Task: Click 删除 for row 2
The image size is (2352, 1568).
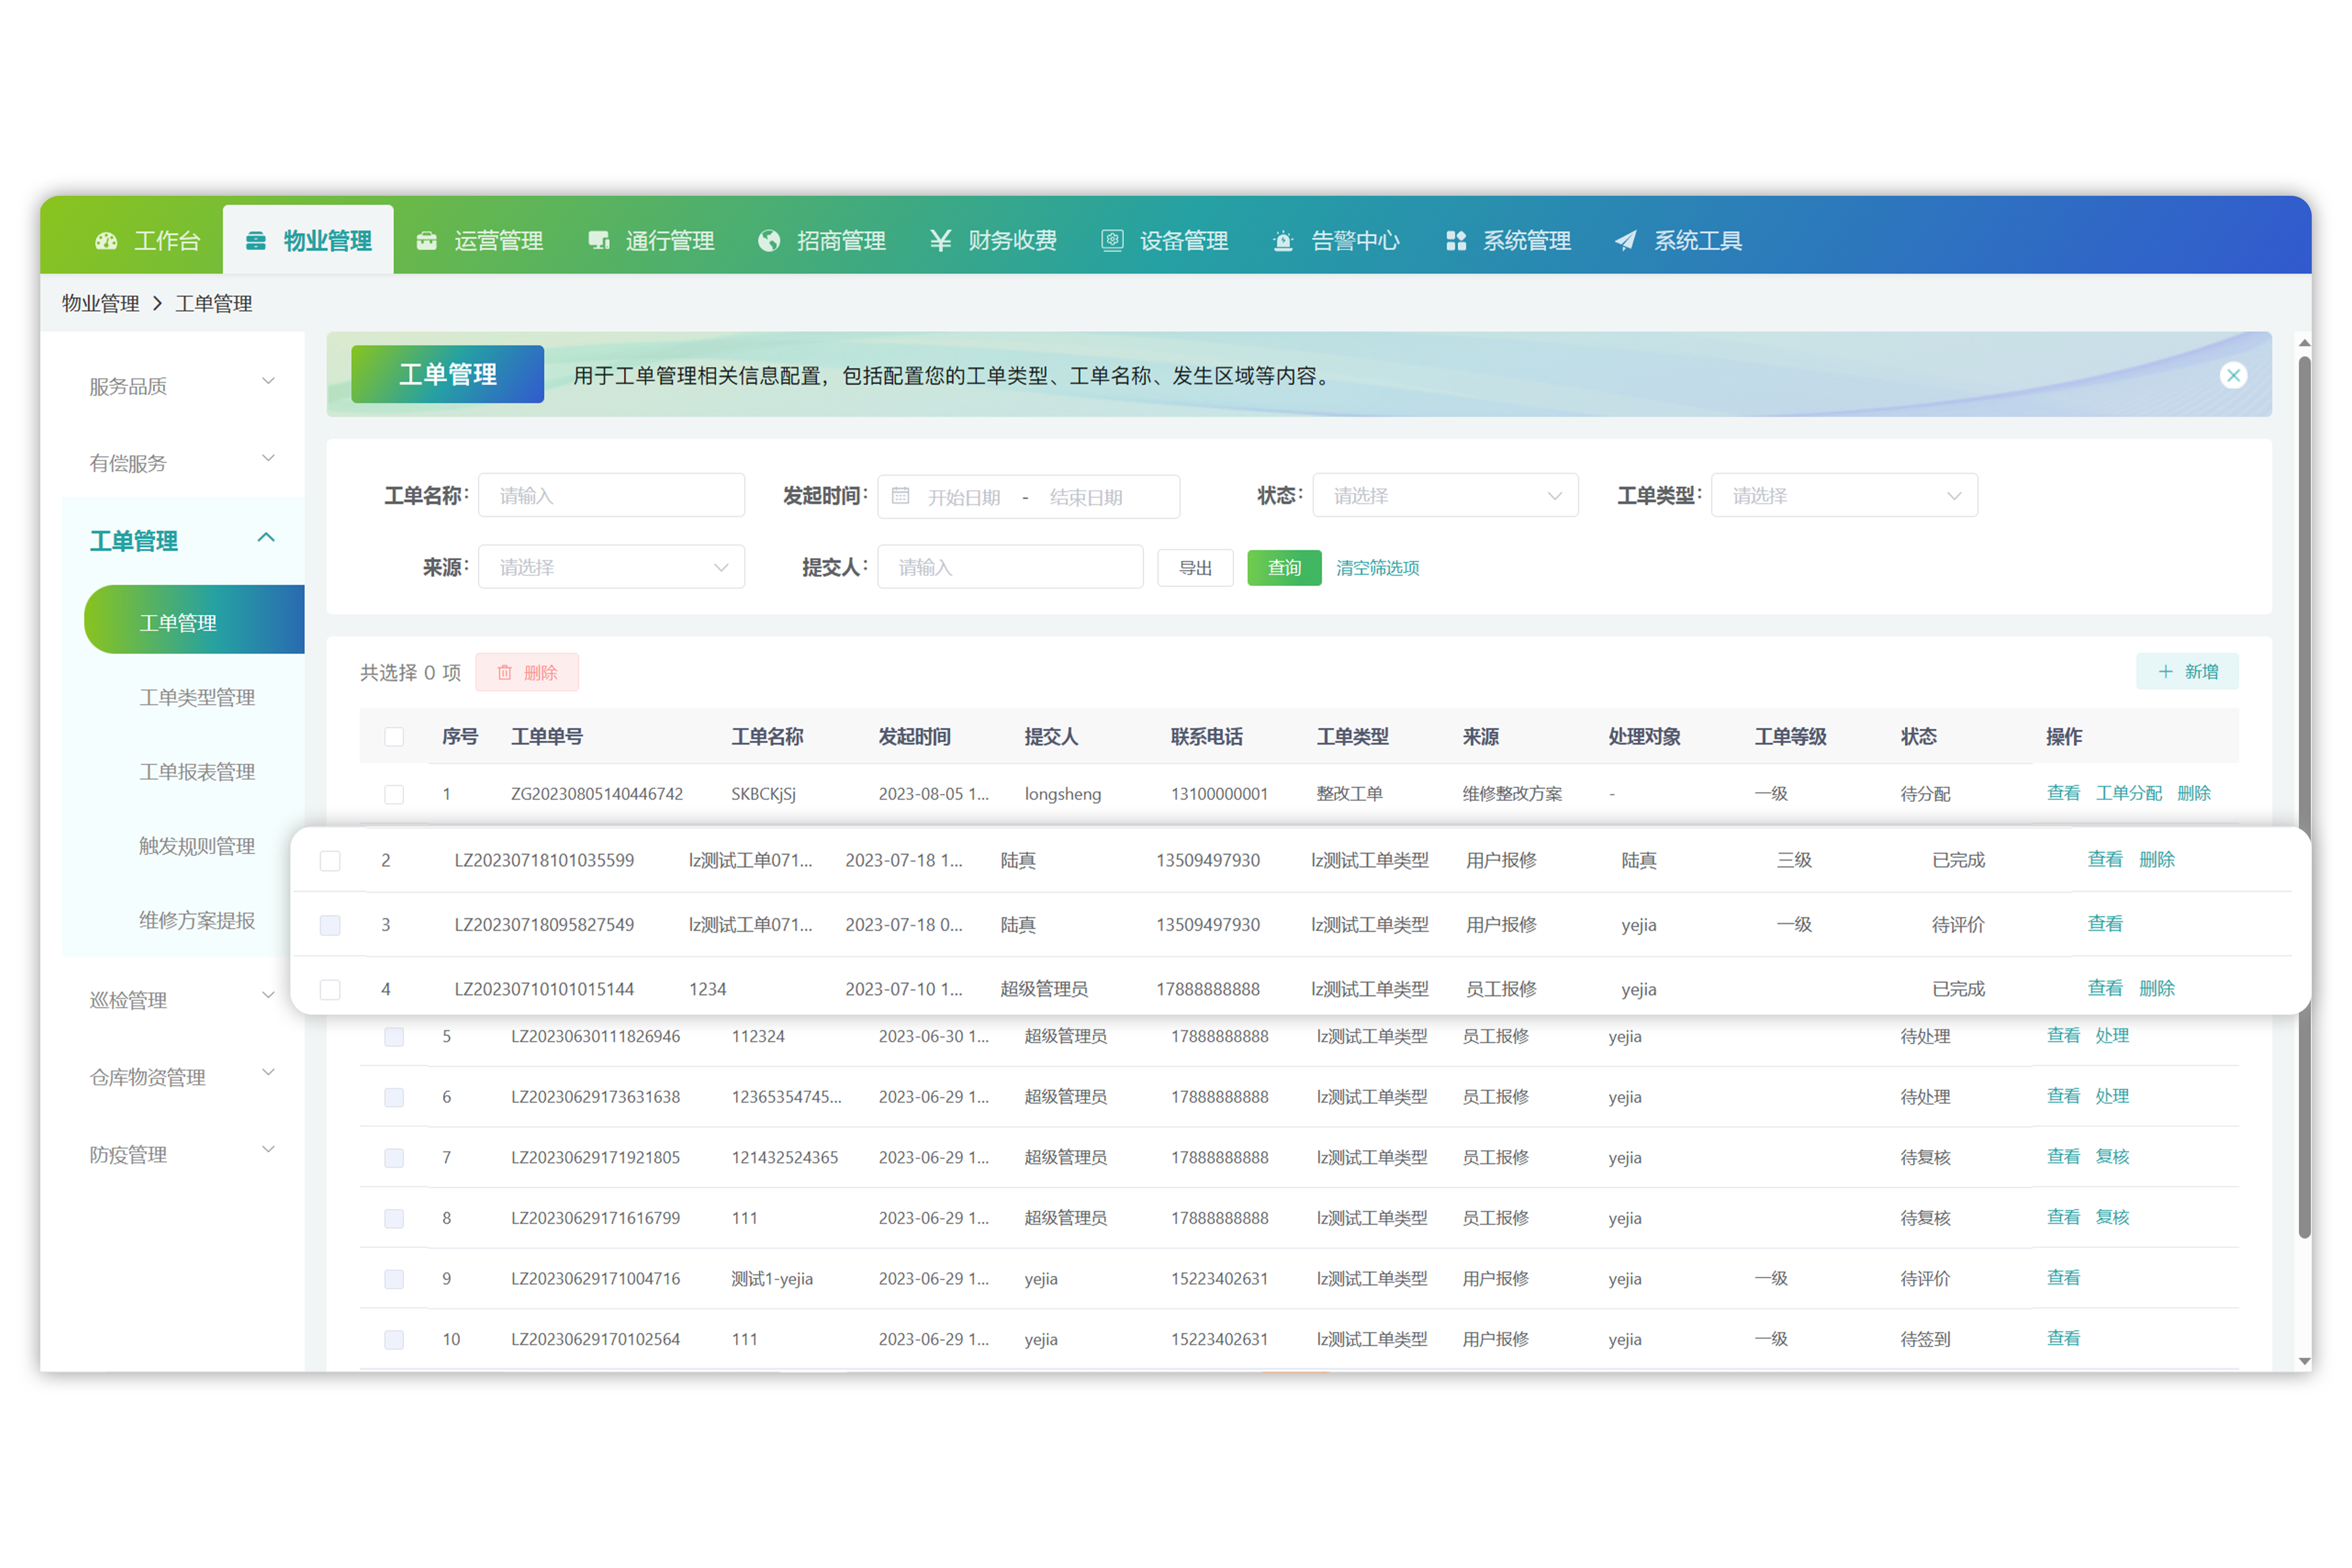Action: pyautogui.click(x=2157, y=859)
